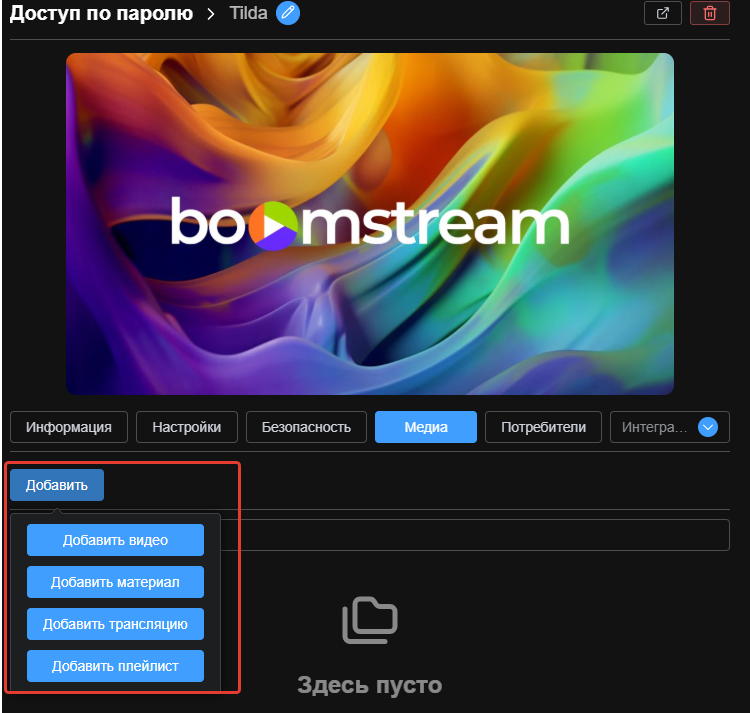Viewport: 750px width, 713px height.
Task: Edit the Tilda project name with pencil icon
Action: tap(288, 13)
